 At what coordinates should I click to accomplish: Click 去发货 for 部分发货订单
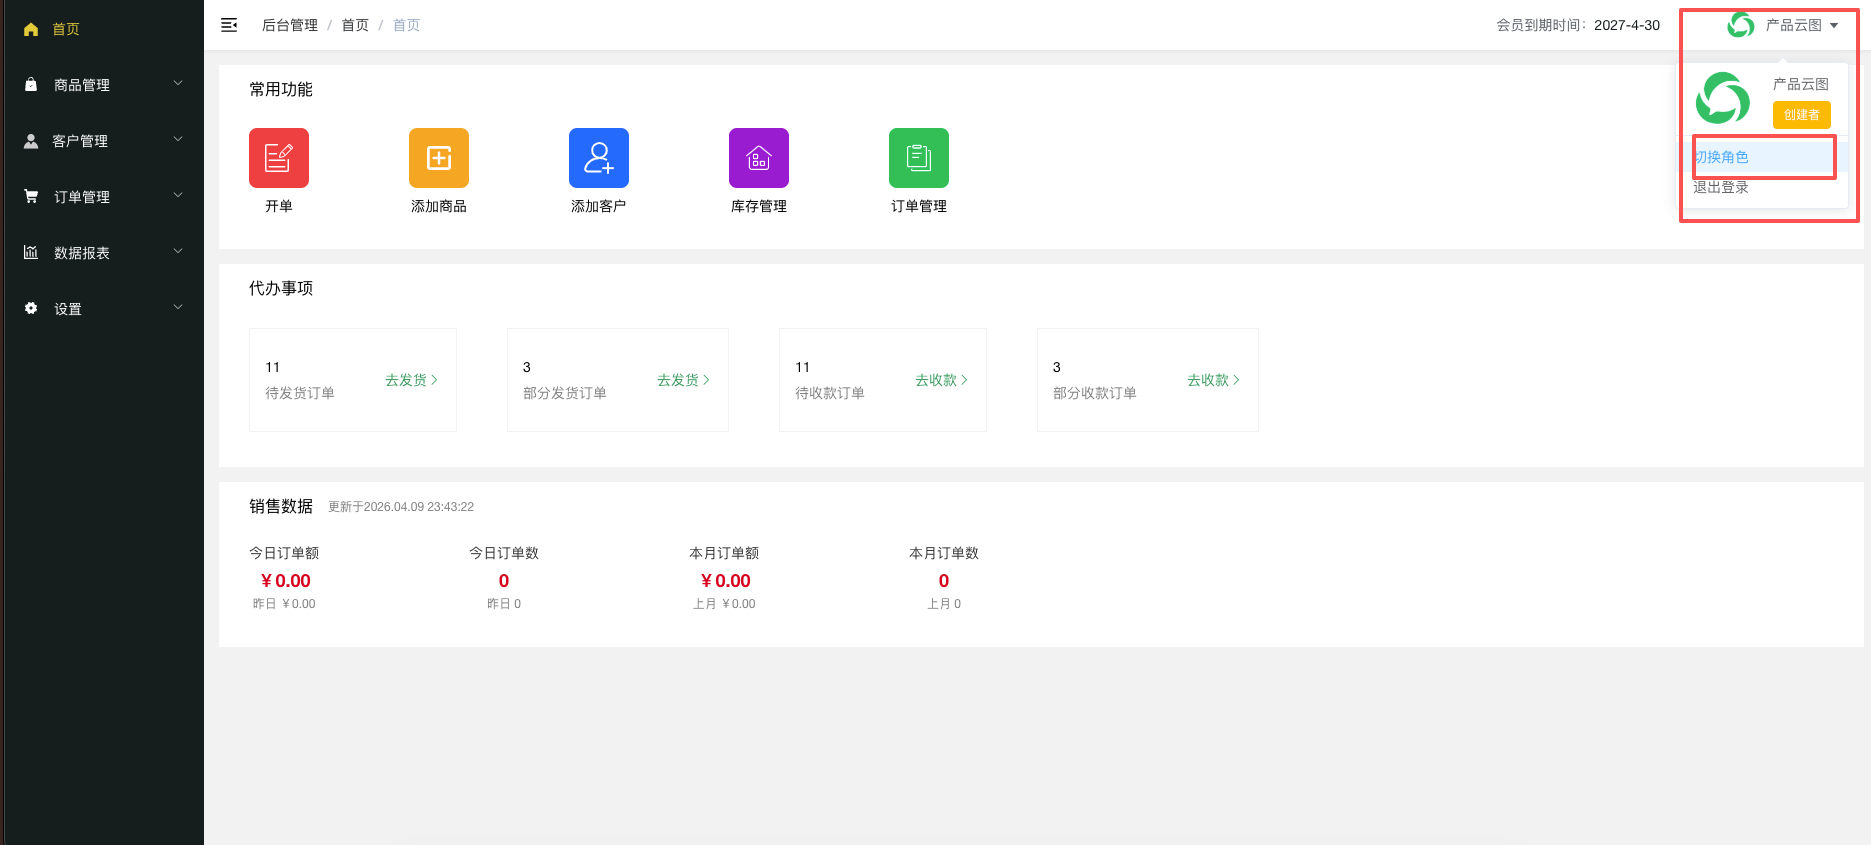683,380
